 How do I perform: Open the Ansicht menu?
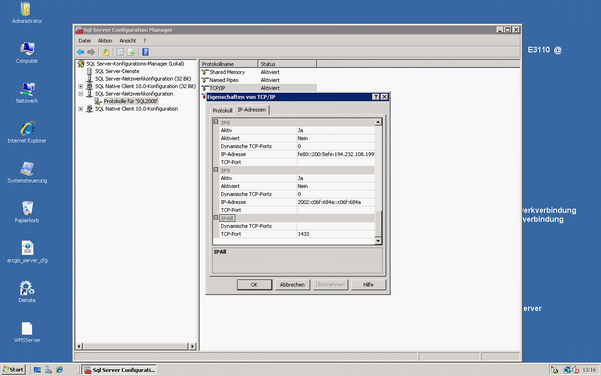click(128, 40)
